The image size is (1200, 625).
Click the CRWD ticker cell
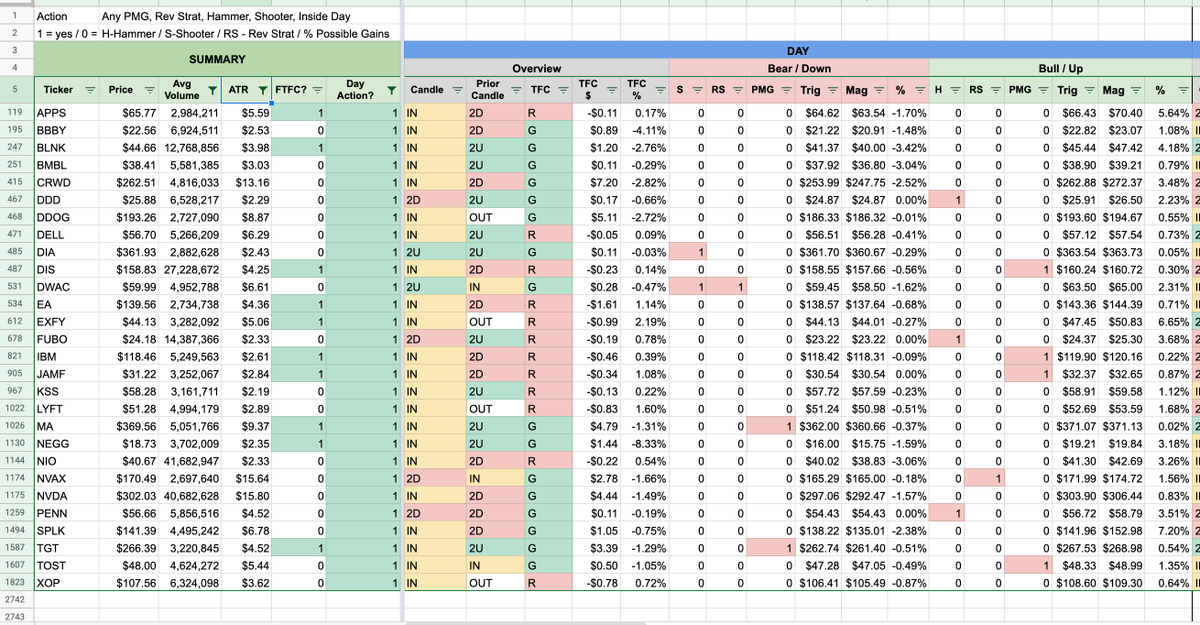point(67,182)
